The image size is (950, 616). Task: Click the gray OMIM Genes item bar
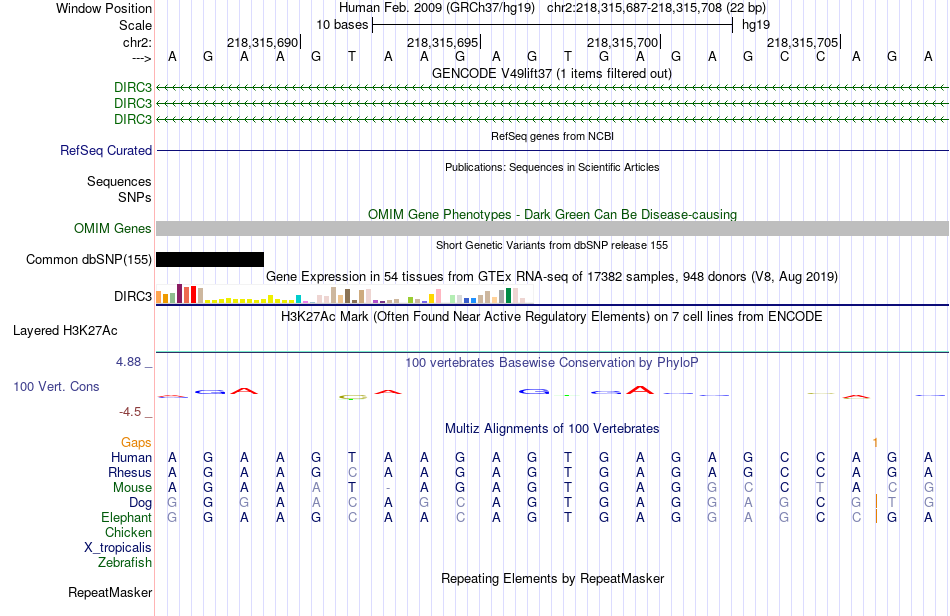click(552, 228)
